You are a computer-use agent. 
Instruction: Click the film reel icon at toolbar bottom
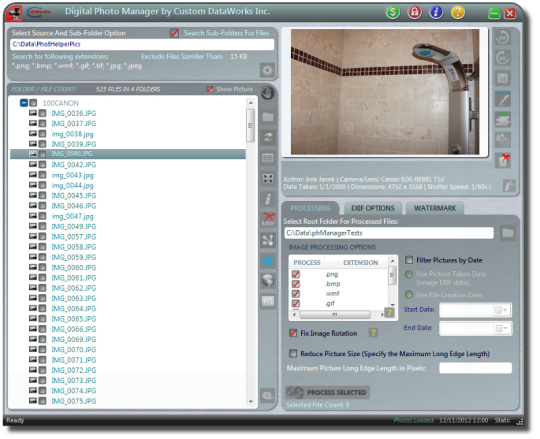[268, 395]
